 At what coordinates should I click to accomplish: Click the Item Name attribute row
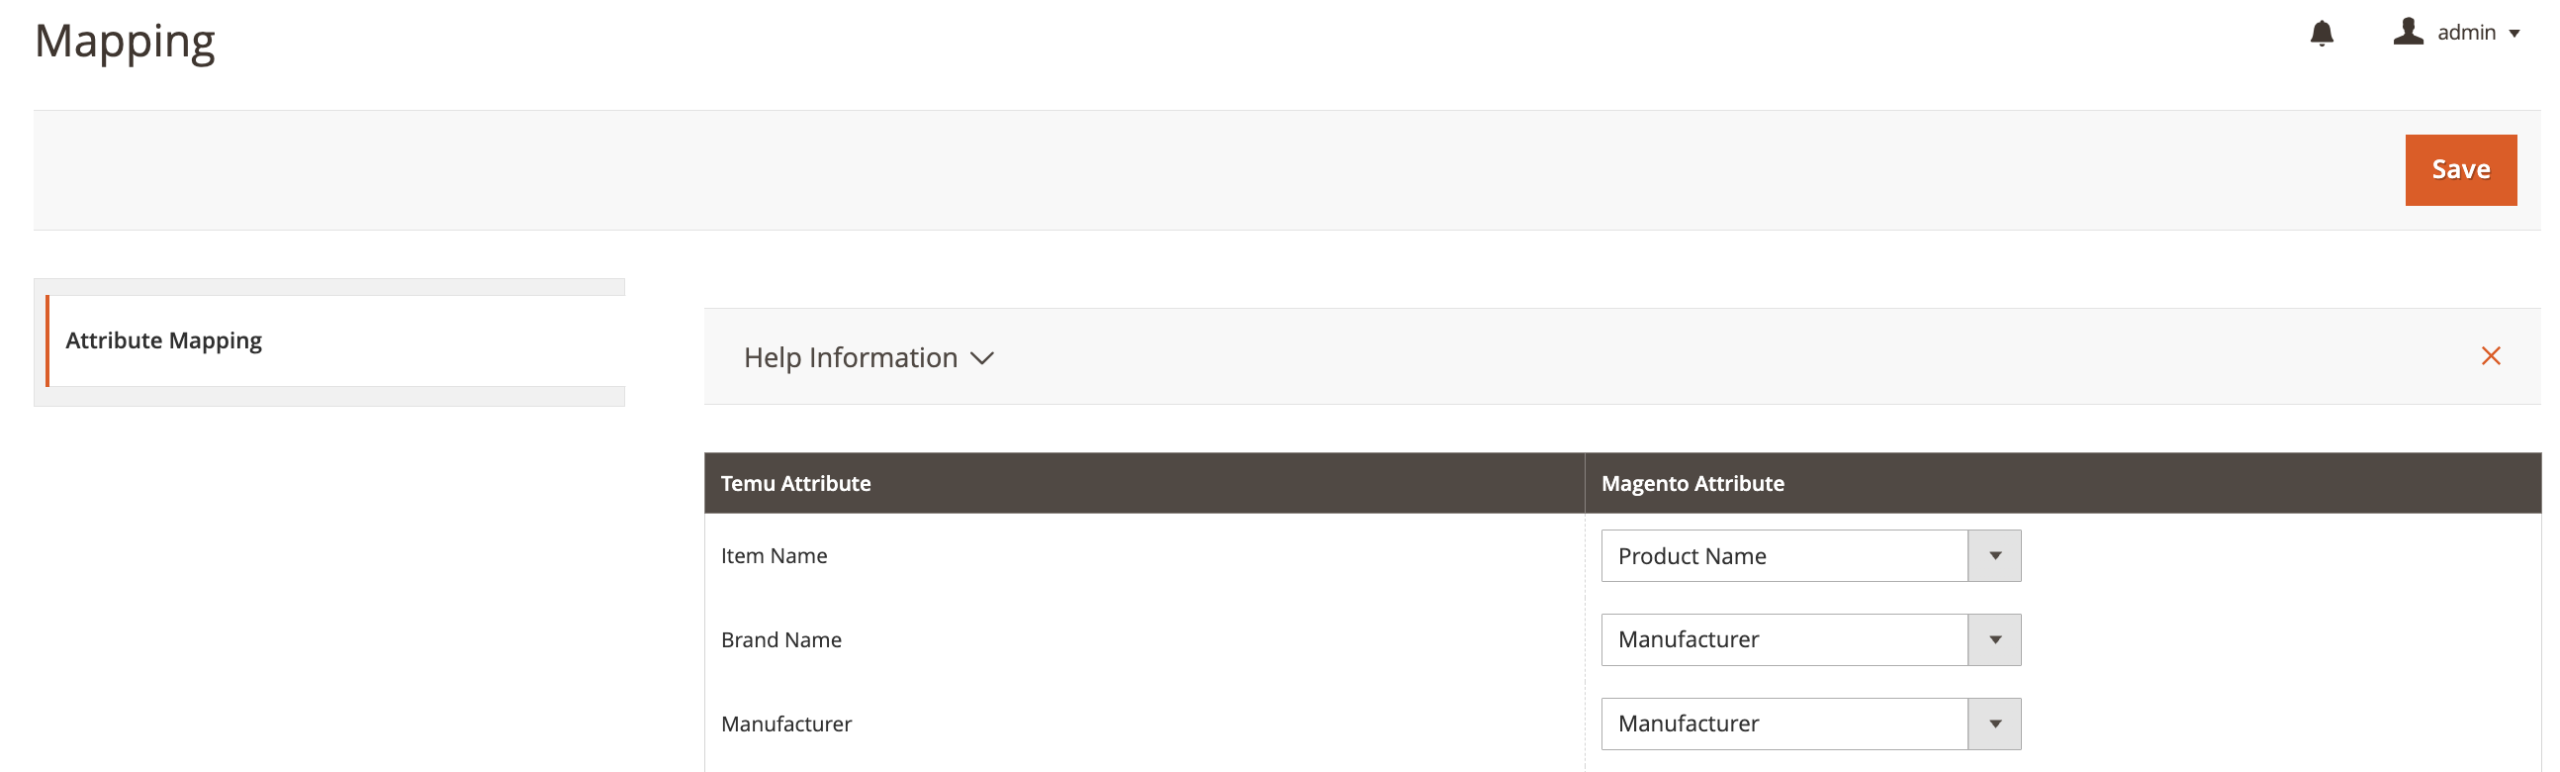click(774, 555)
